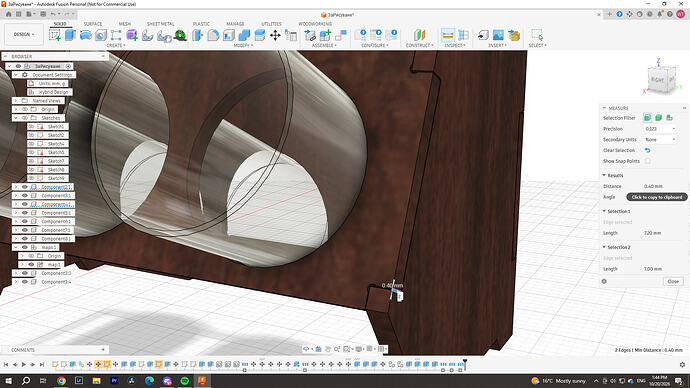690x388 pixels.
Task: Open the Woodworking tab
Action: 315,24
